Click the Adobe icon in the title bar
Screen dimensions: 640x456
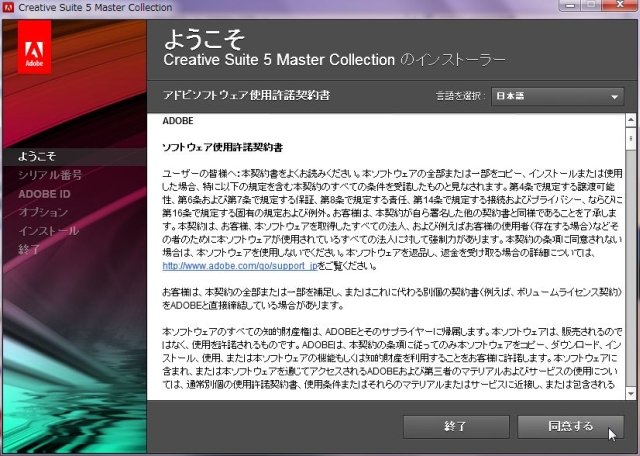pos(8,7)
